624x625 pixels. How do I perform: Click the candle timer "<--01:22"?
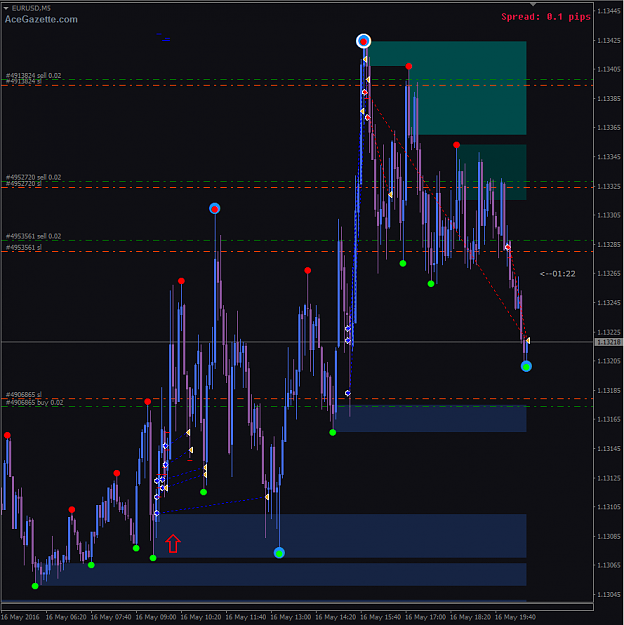557,274
